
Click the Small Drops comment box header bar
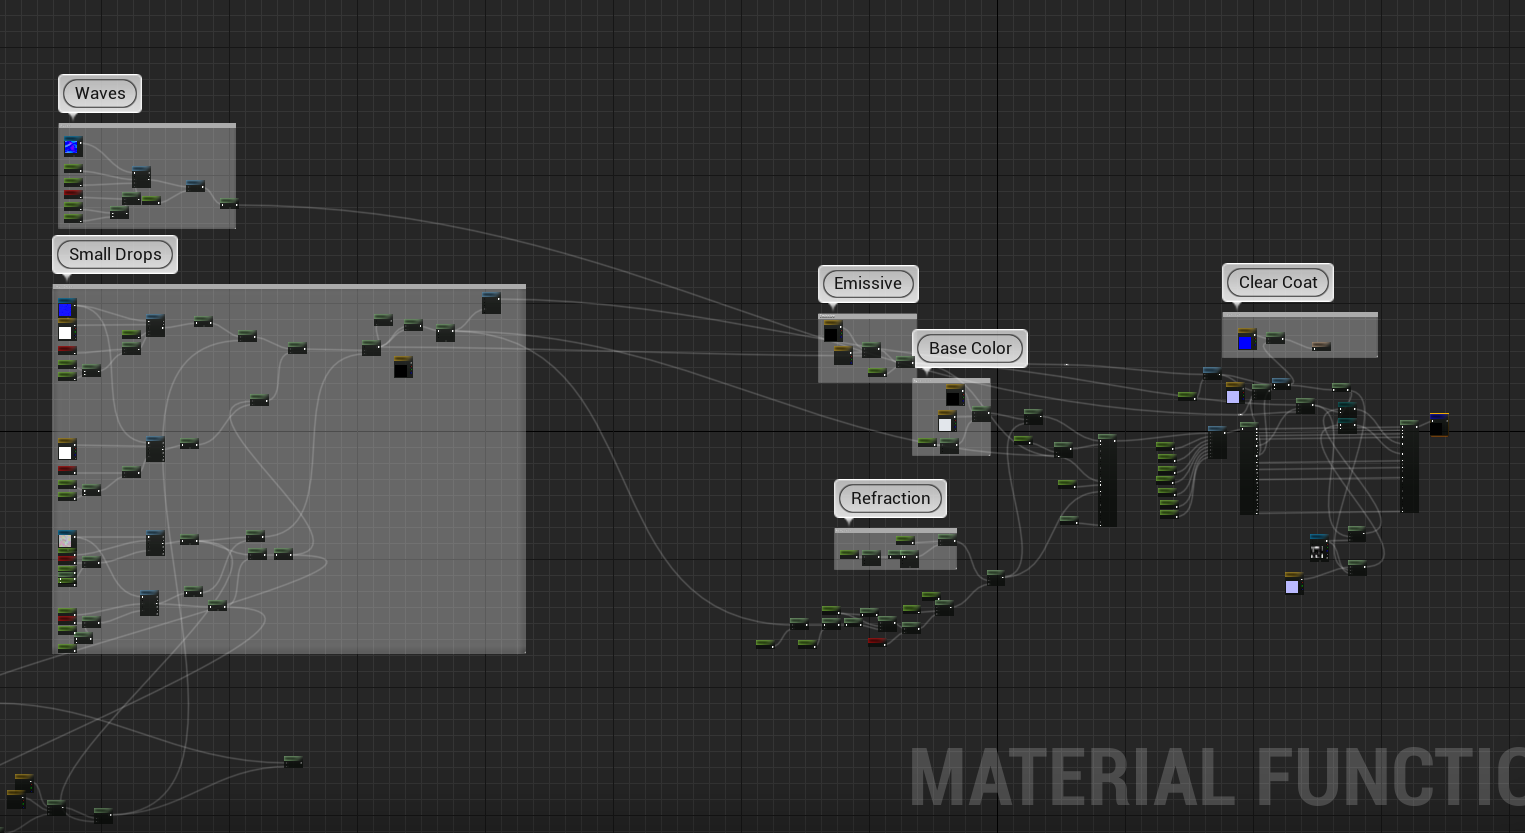tap(289, 287)
